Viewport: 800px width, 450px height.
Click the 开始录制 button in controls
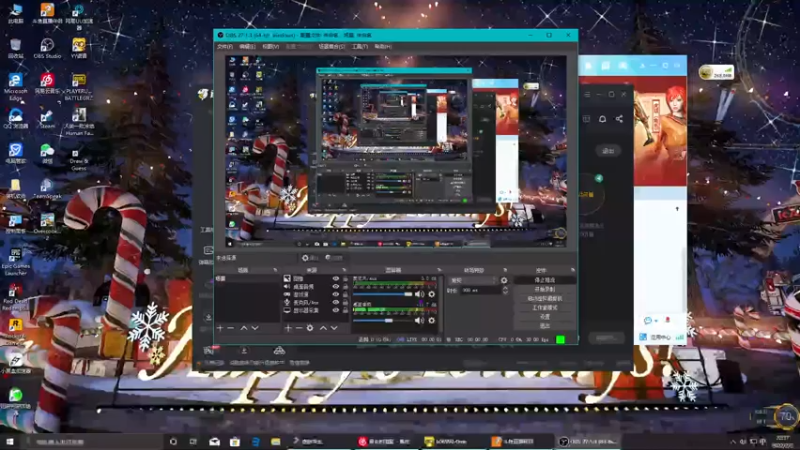tap(544, 289)
